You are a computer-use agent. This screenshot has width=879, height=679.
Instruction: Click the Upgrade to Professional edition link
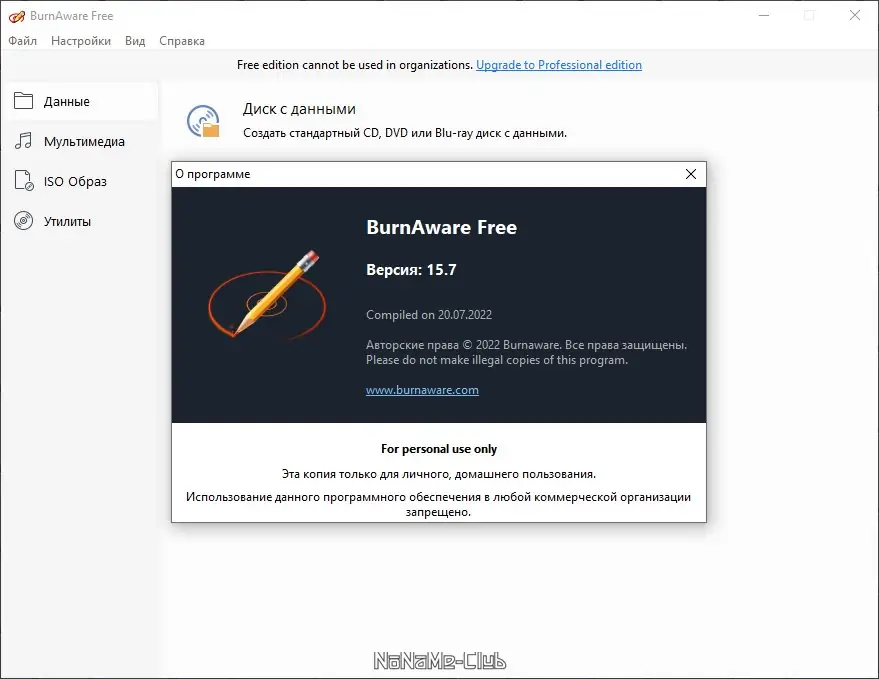[x=559, y=65]
